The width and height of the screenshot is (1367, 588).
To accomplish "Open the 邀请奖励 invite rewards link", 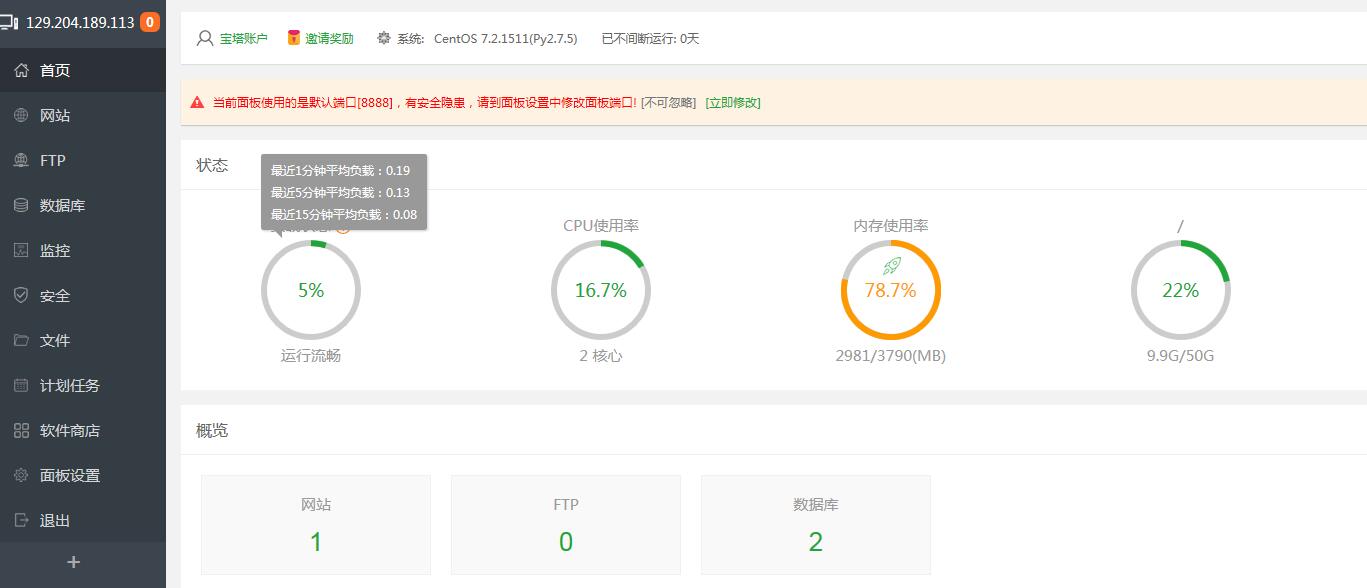I will tap(329, 39).
